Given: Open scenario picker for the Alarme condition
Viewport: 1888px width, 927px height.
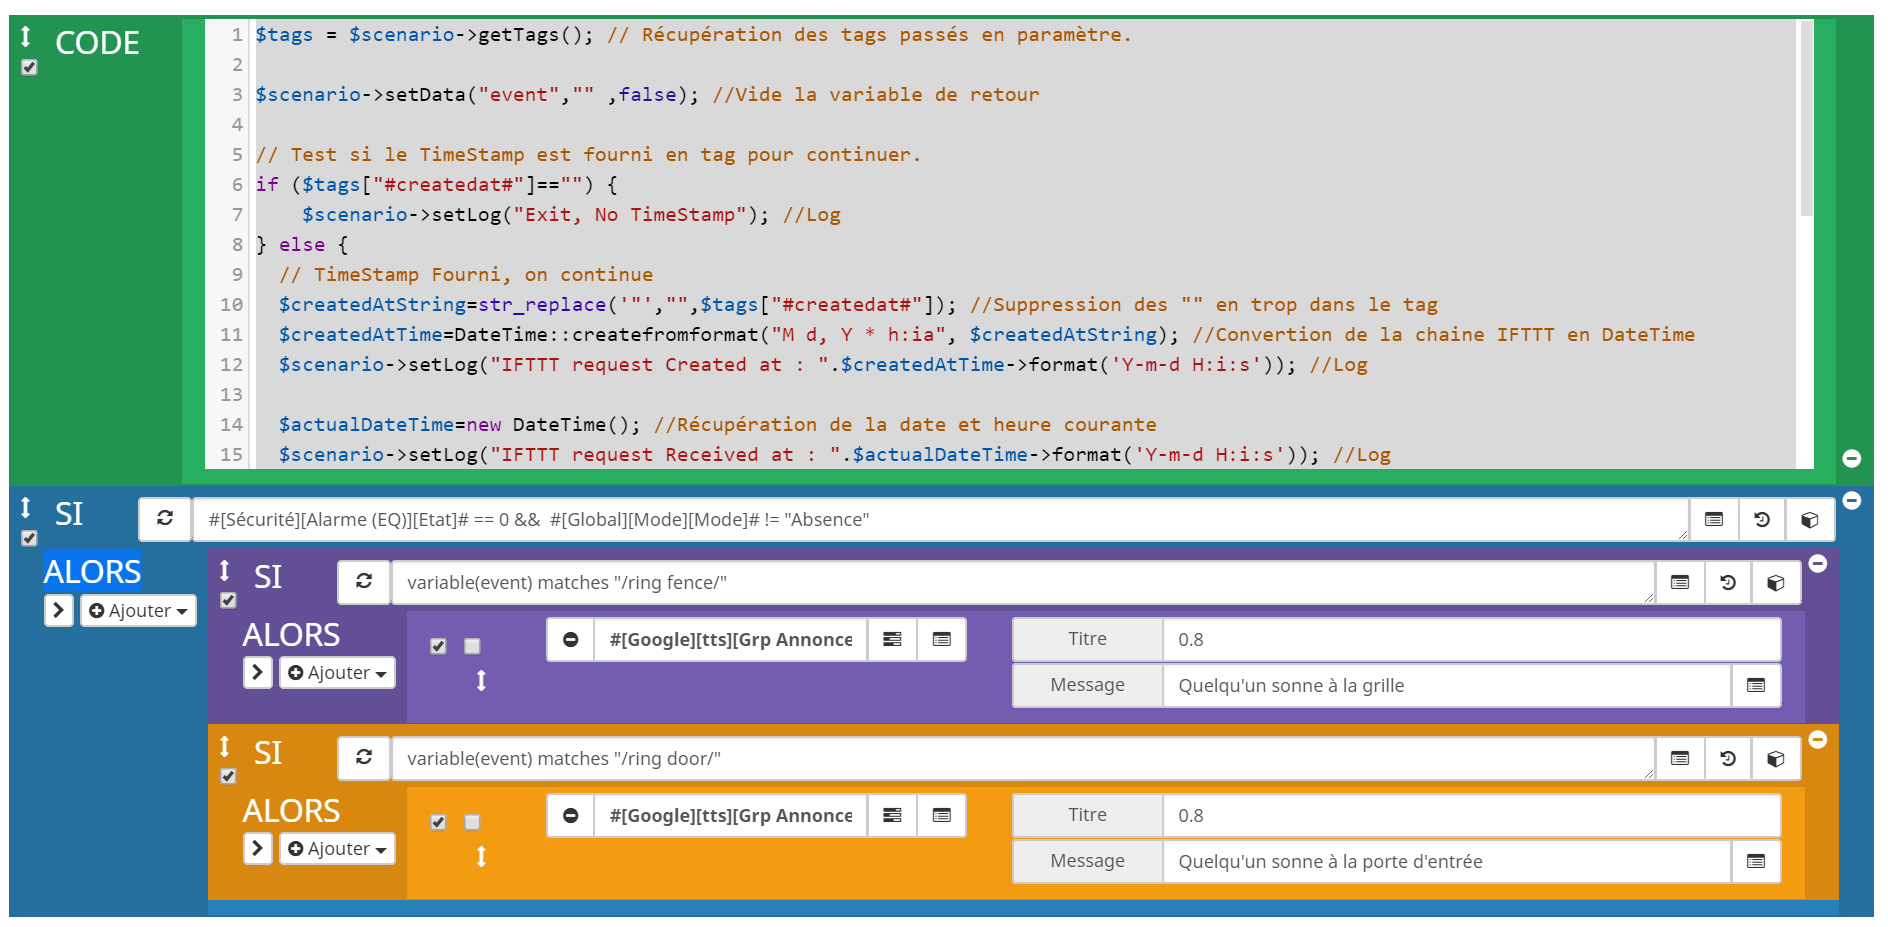Looking at the screenshot, I should [x=1762, y=520].
